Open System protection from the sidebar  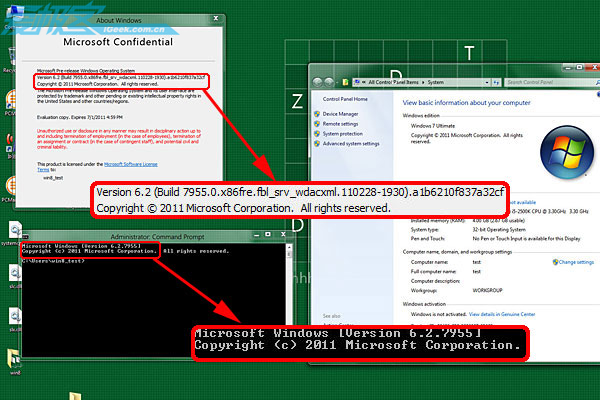342,134
